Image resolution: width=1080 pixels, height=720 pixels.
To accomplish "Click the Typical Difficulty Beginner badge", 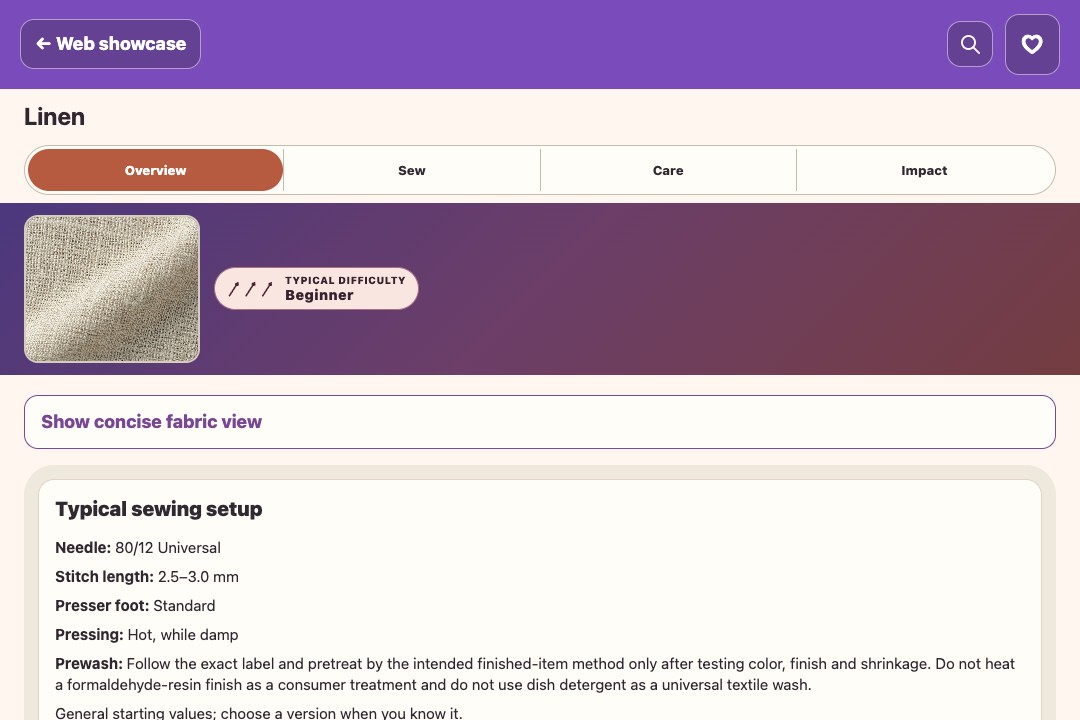I will (316, 289).
